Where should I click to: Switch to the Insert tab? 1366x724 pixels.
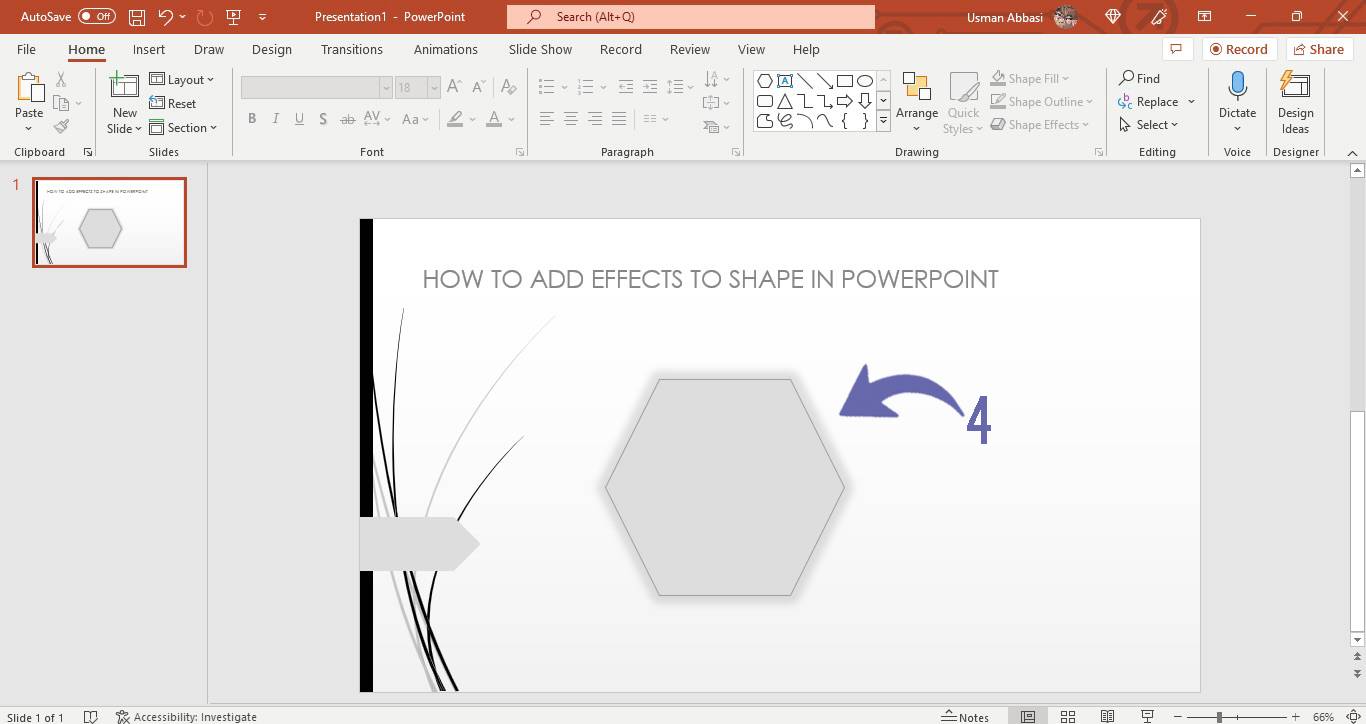tap(149, 49)
